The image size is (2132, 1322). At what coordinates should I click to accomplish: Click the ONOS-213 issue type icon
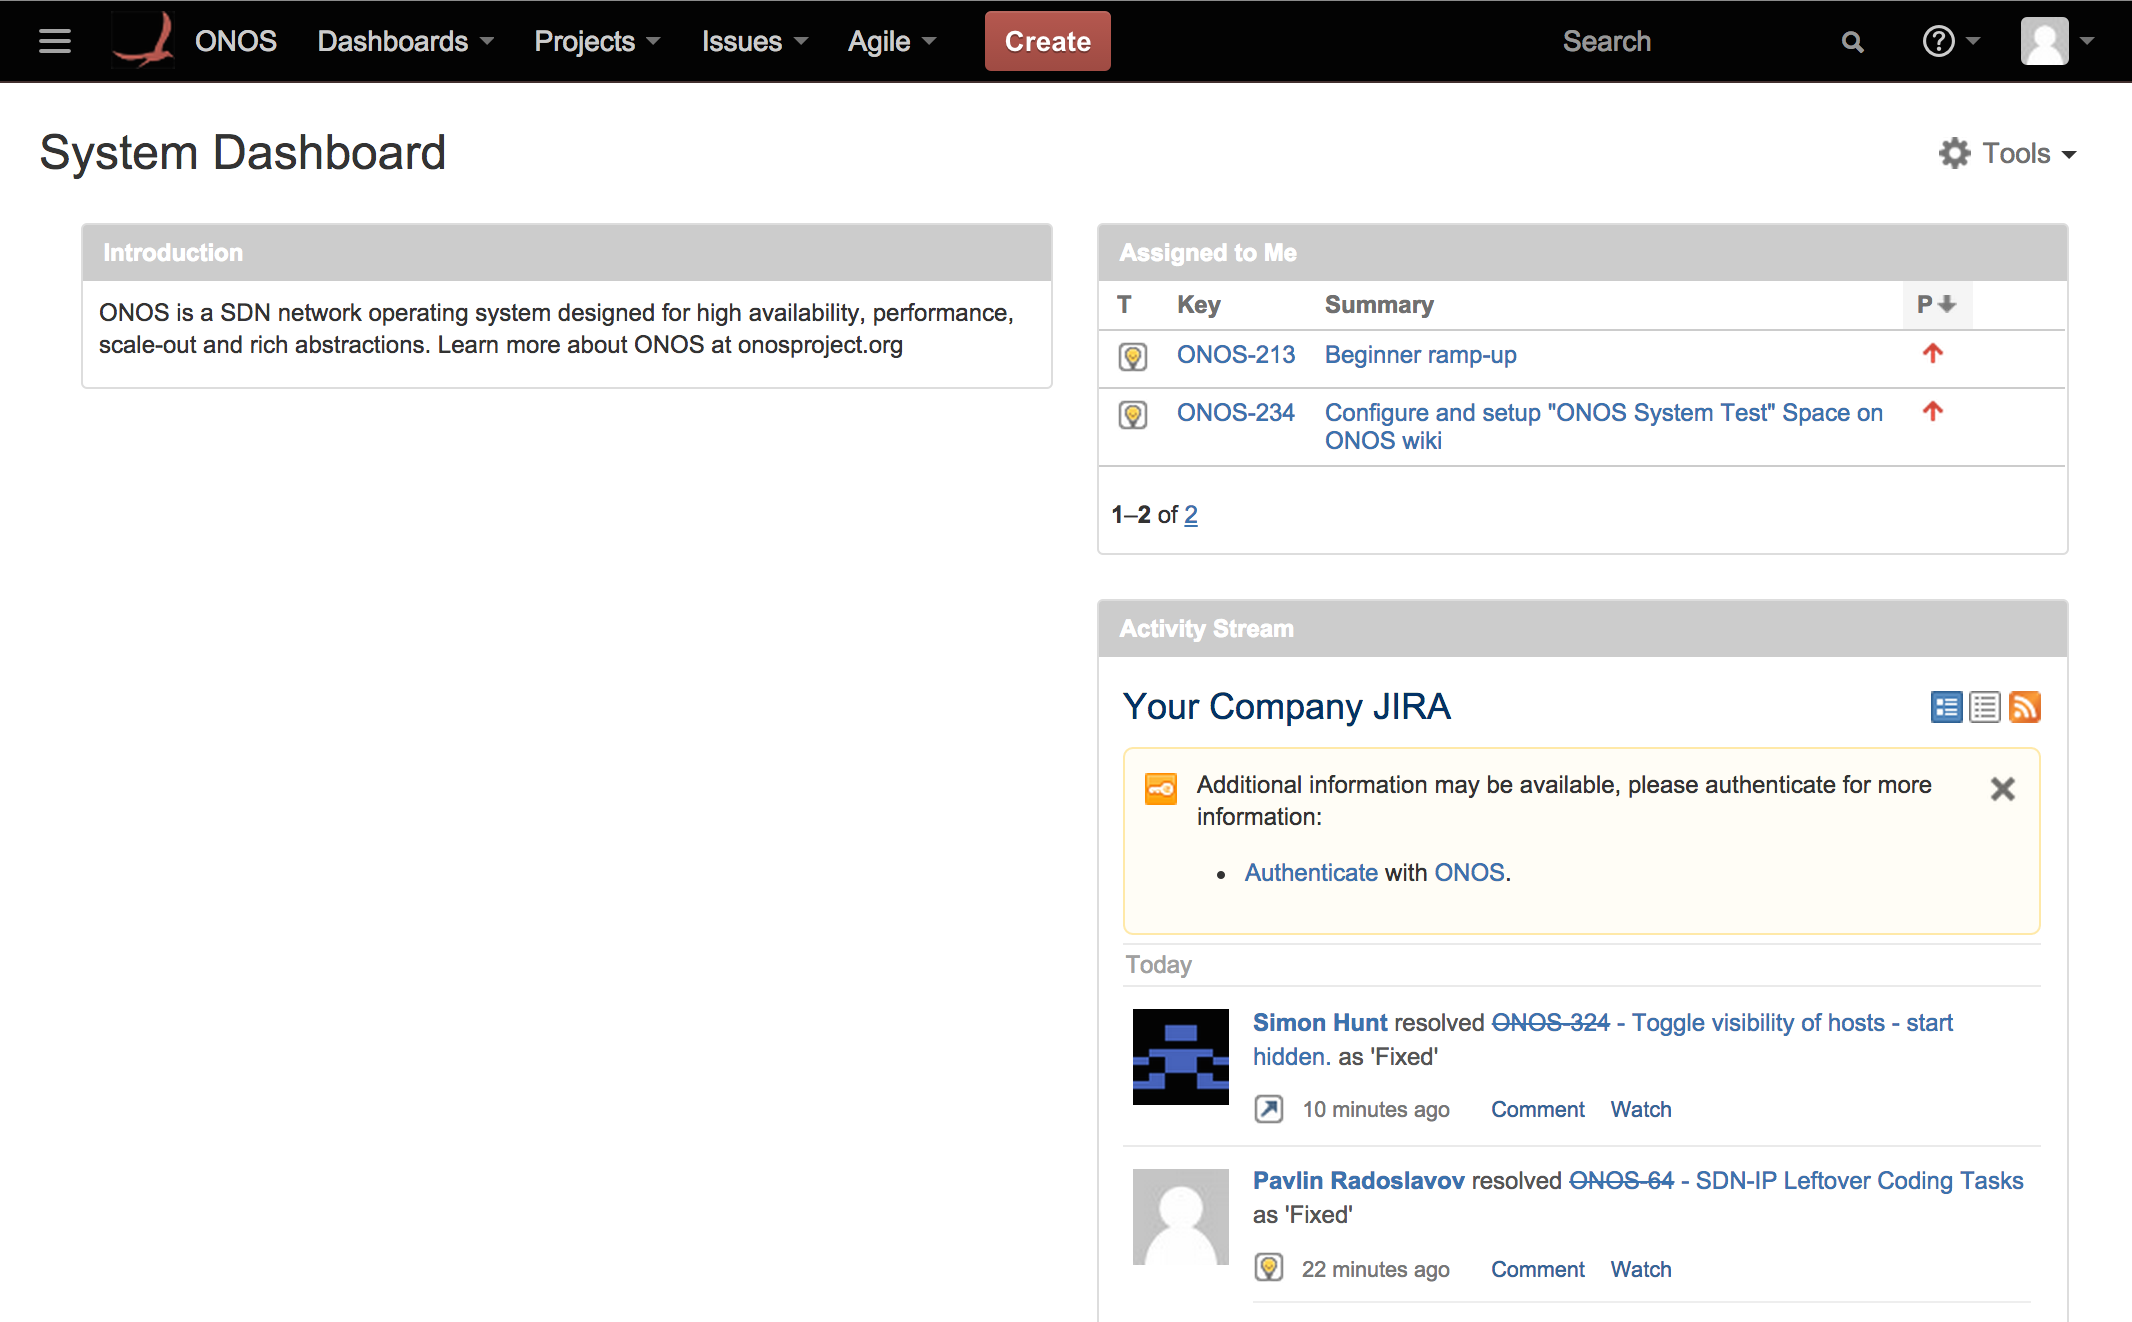click(x=1132, y=356)
